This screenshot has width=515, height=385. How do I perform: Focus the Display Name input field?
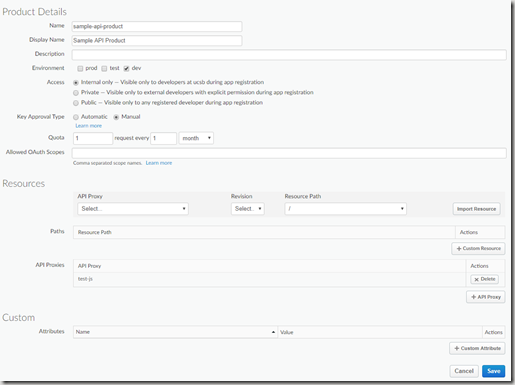[x=157, y=40]
